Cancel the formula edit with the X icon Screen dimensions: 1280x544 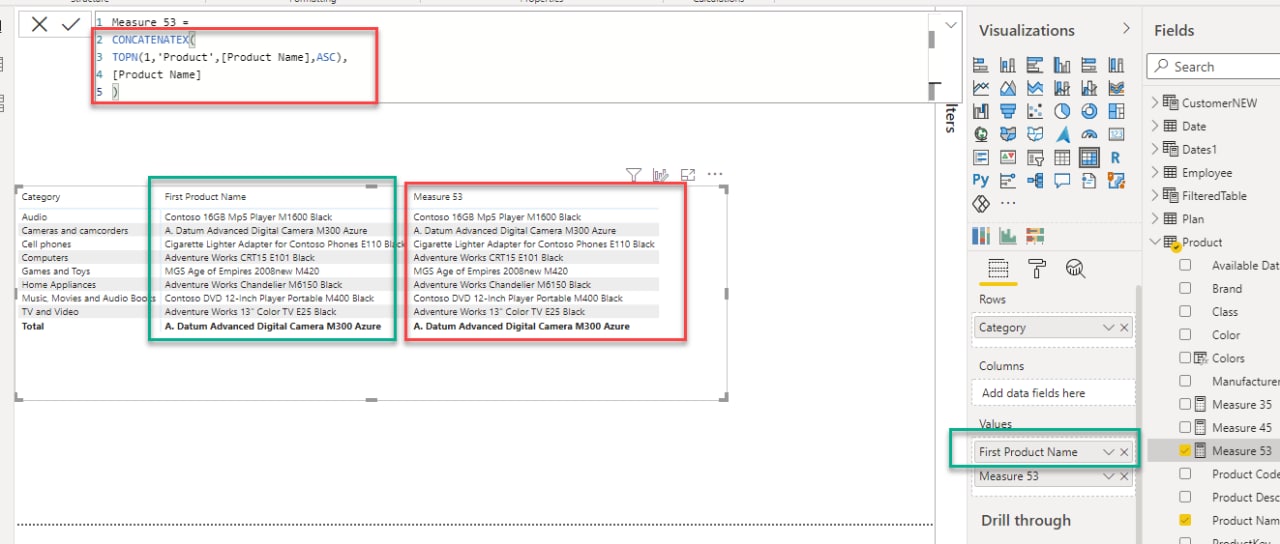[39, 25]
